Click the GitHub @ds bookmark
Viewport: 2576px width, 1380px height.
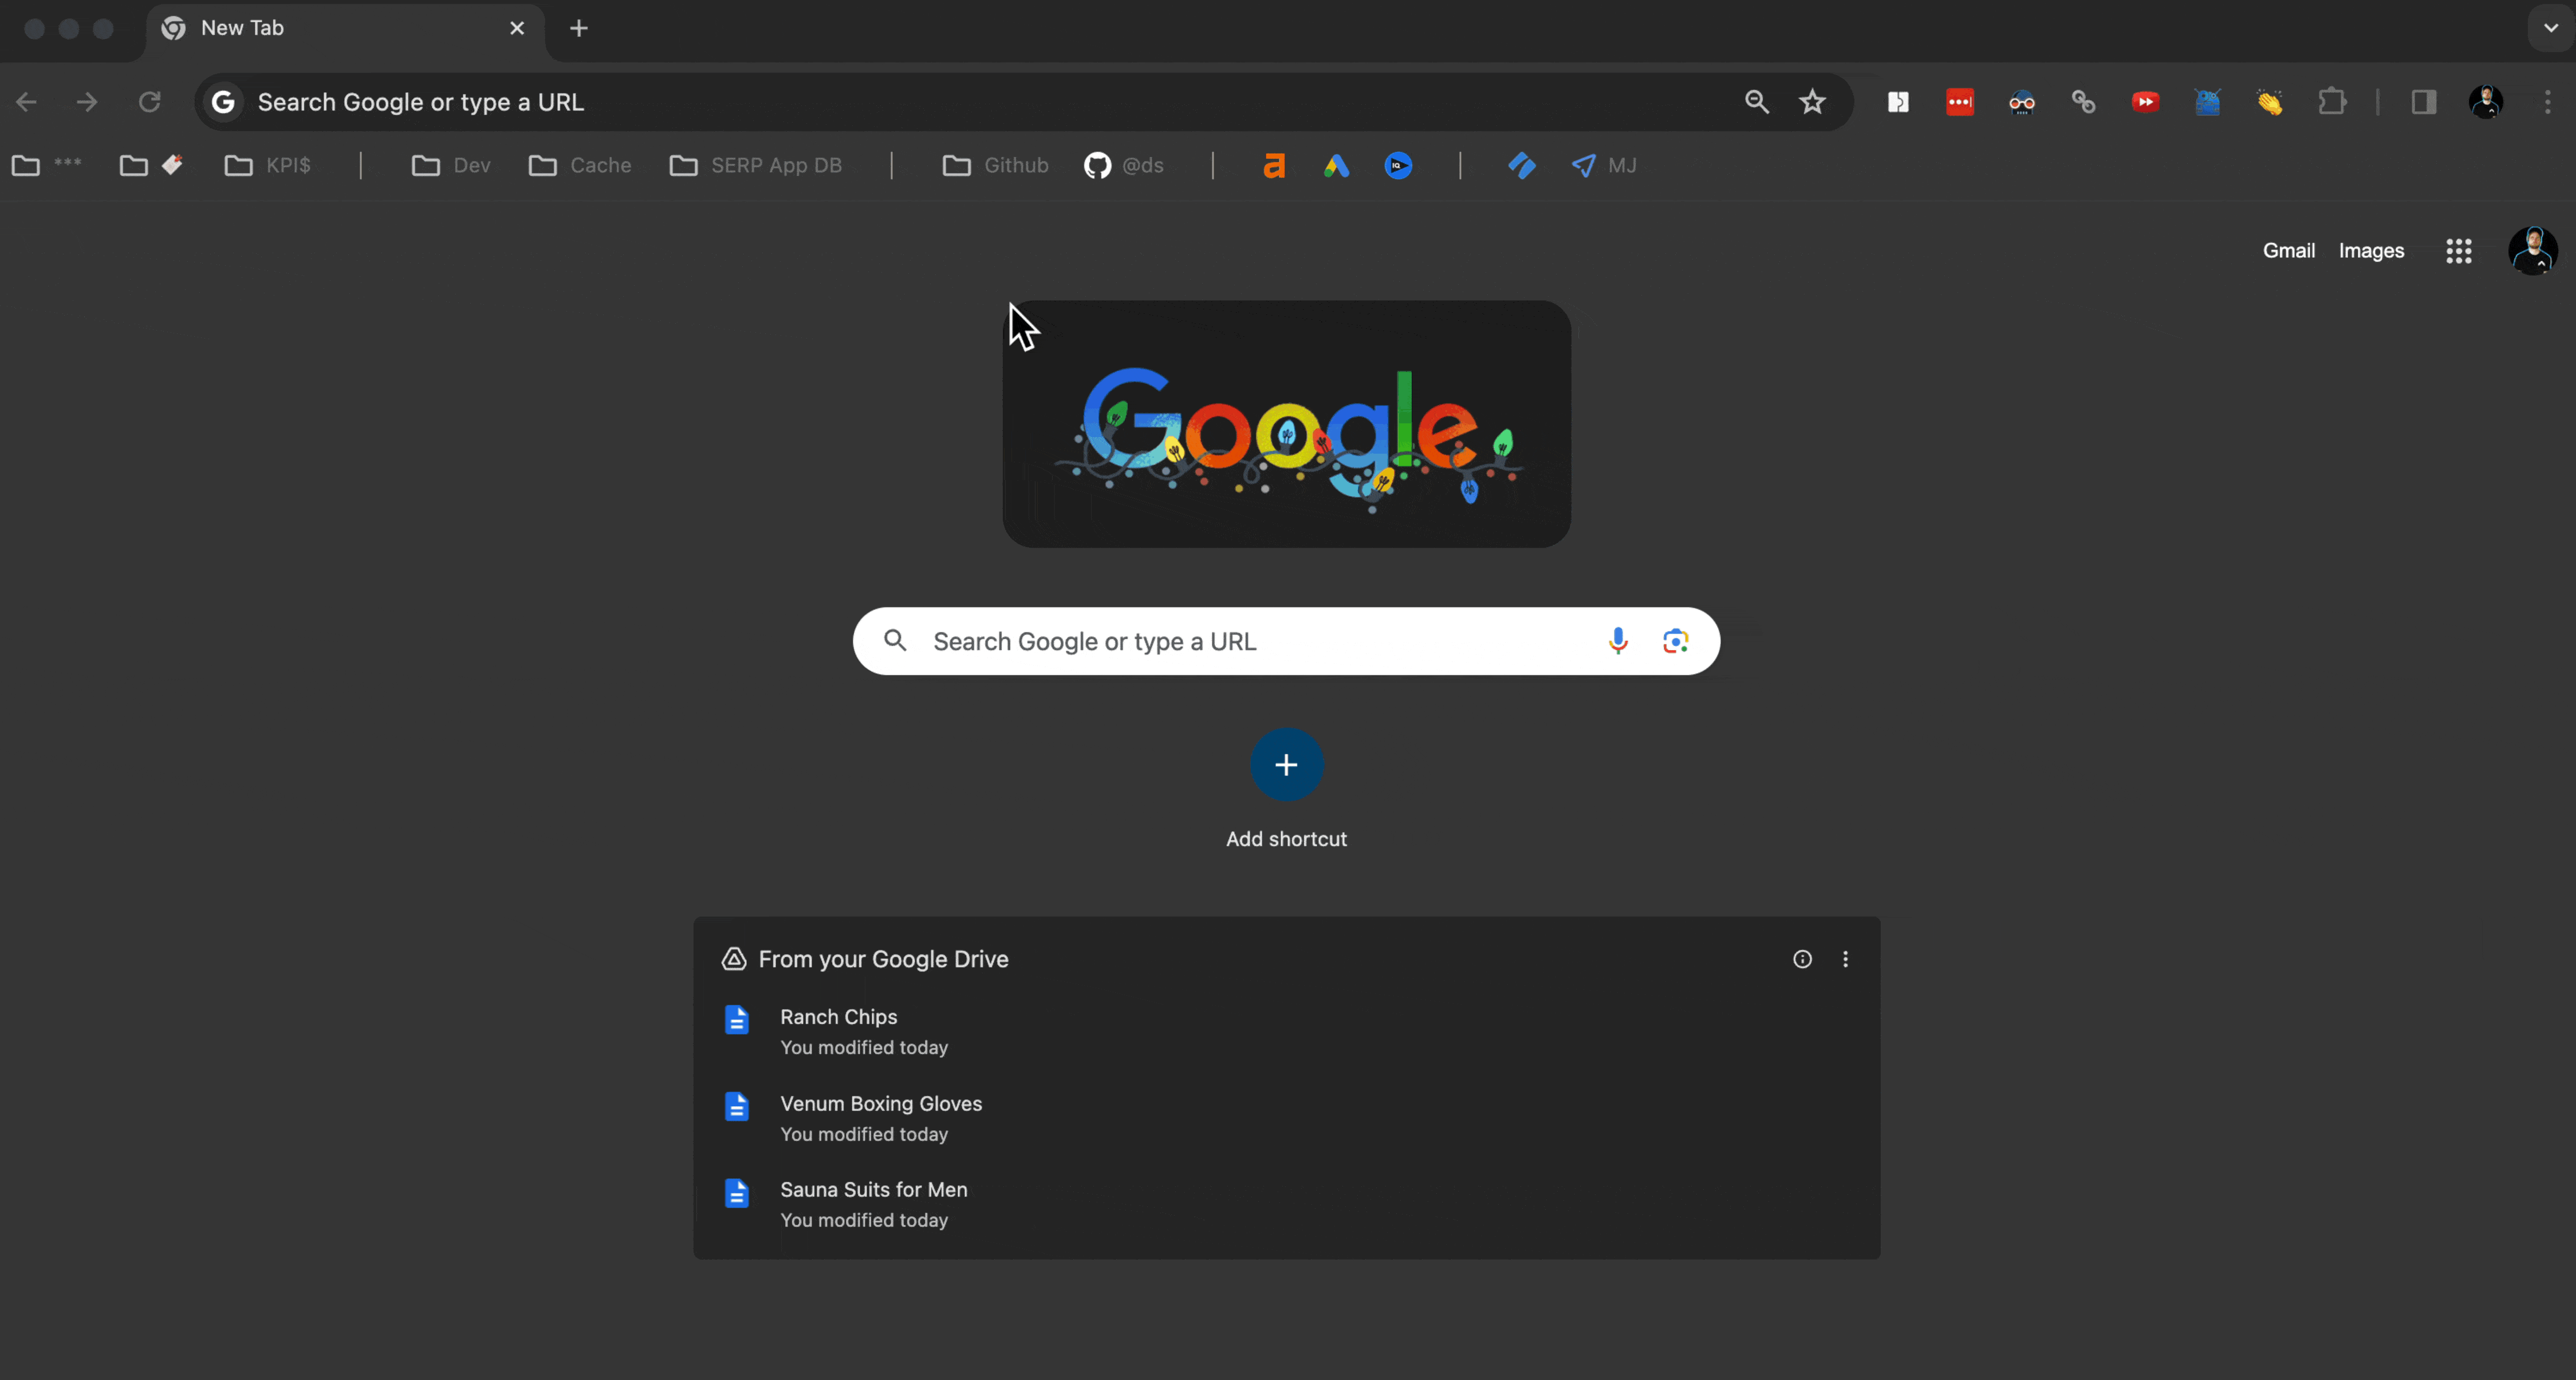(1124, 166)
